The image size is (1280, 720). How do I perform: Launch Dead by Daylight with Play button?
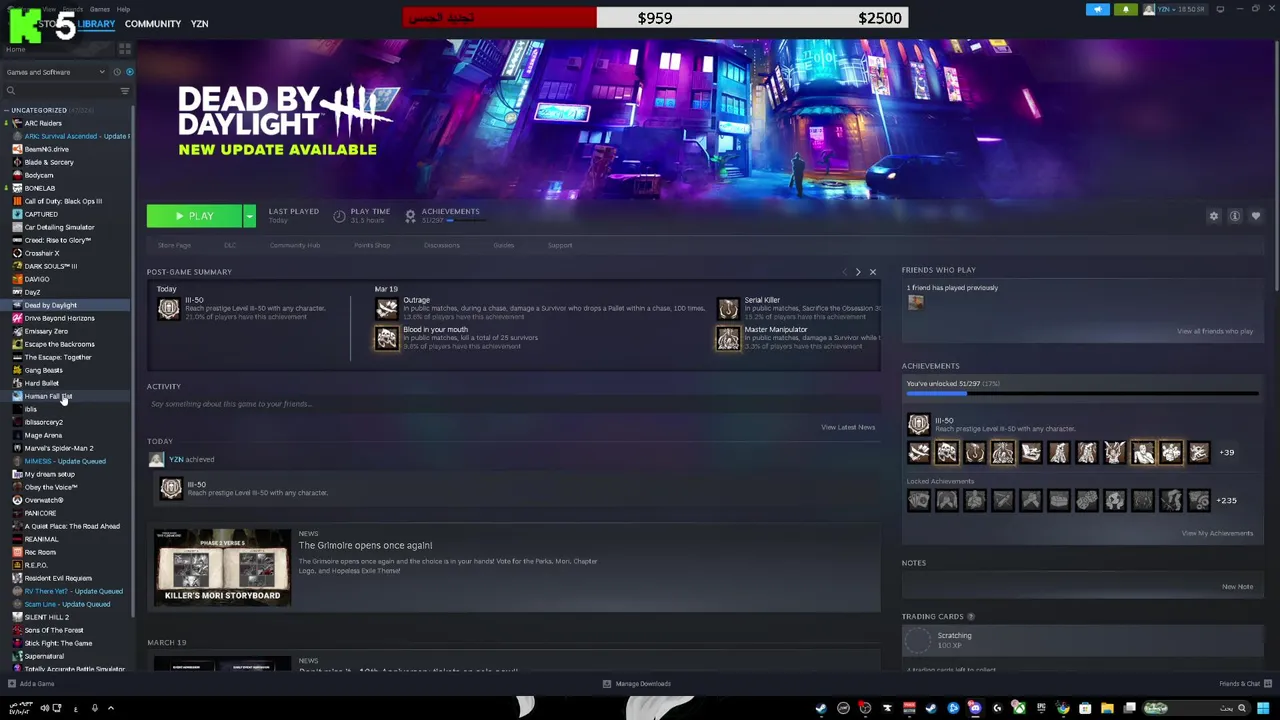(x=194, y=216)
